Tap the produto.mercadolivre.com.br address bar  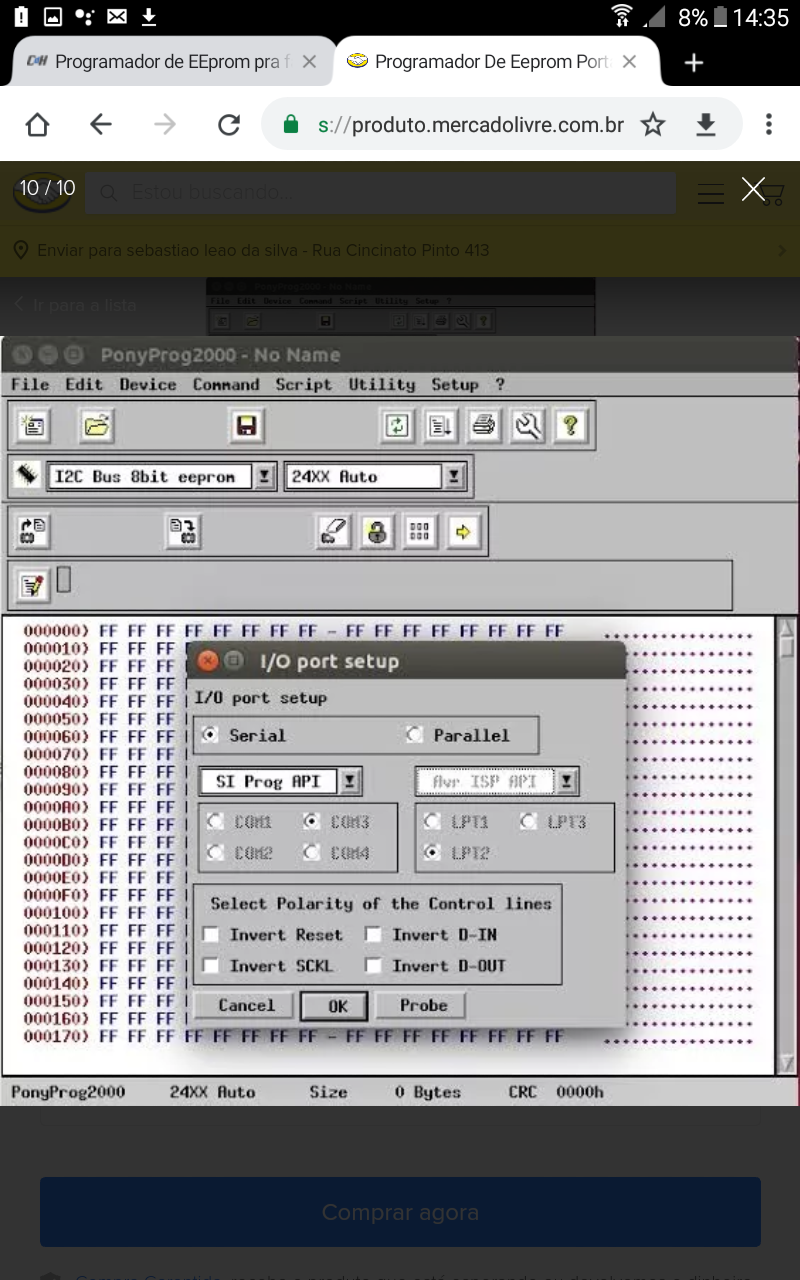pyautogui.click(x=470, y=124)
